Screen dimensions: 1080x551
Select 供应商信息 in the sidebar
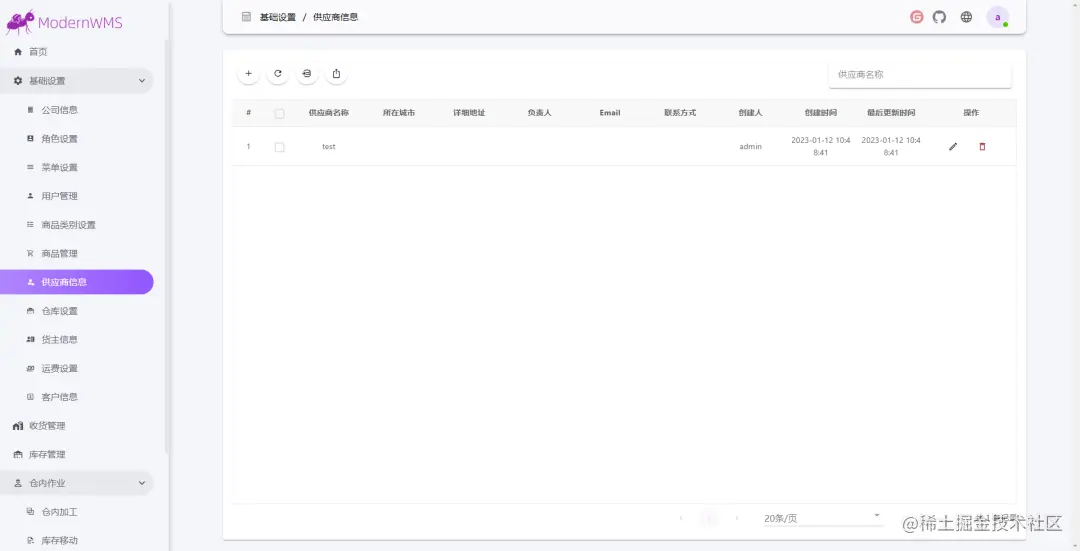point(77,282)
